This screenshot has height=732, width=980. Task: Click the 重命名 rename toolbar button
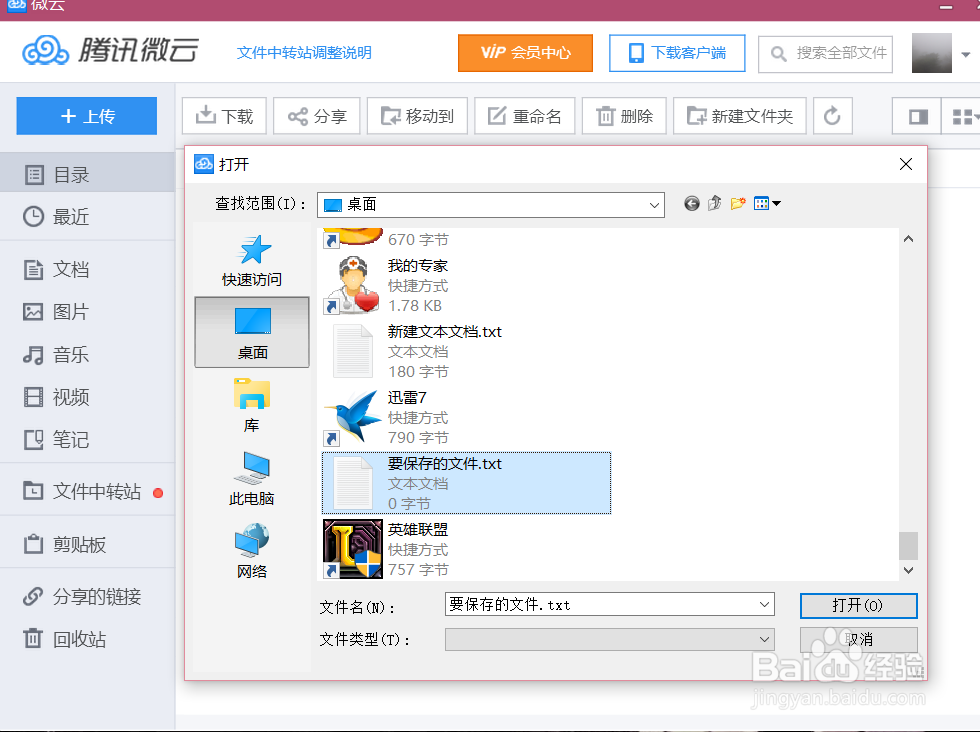[525, 116]
